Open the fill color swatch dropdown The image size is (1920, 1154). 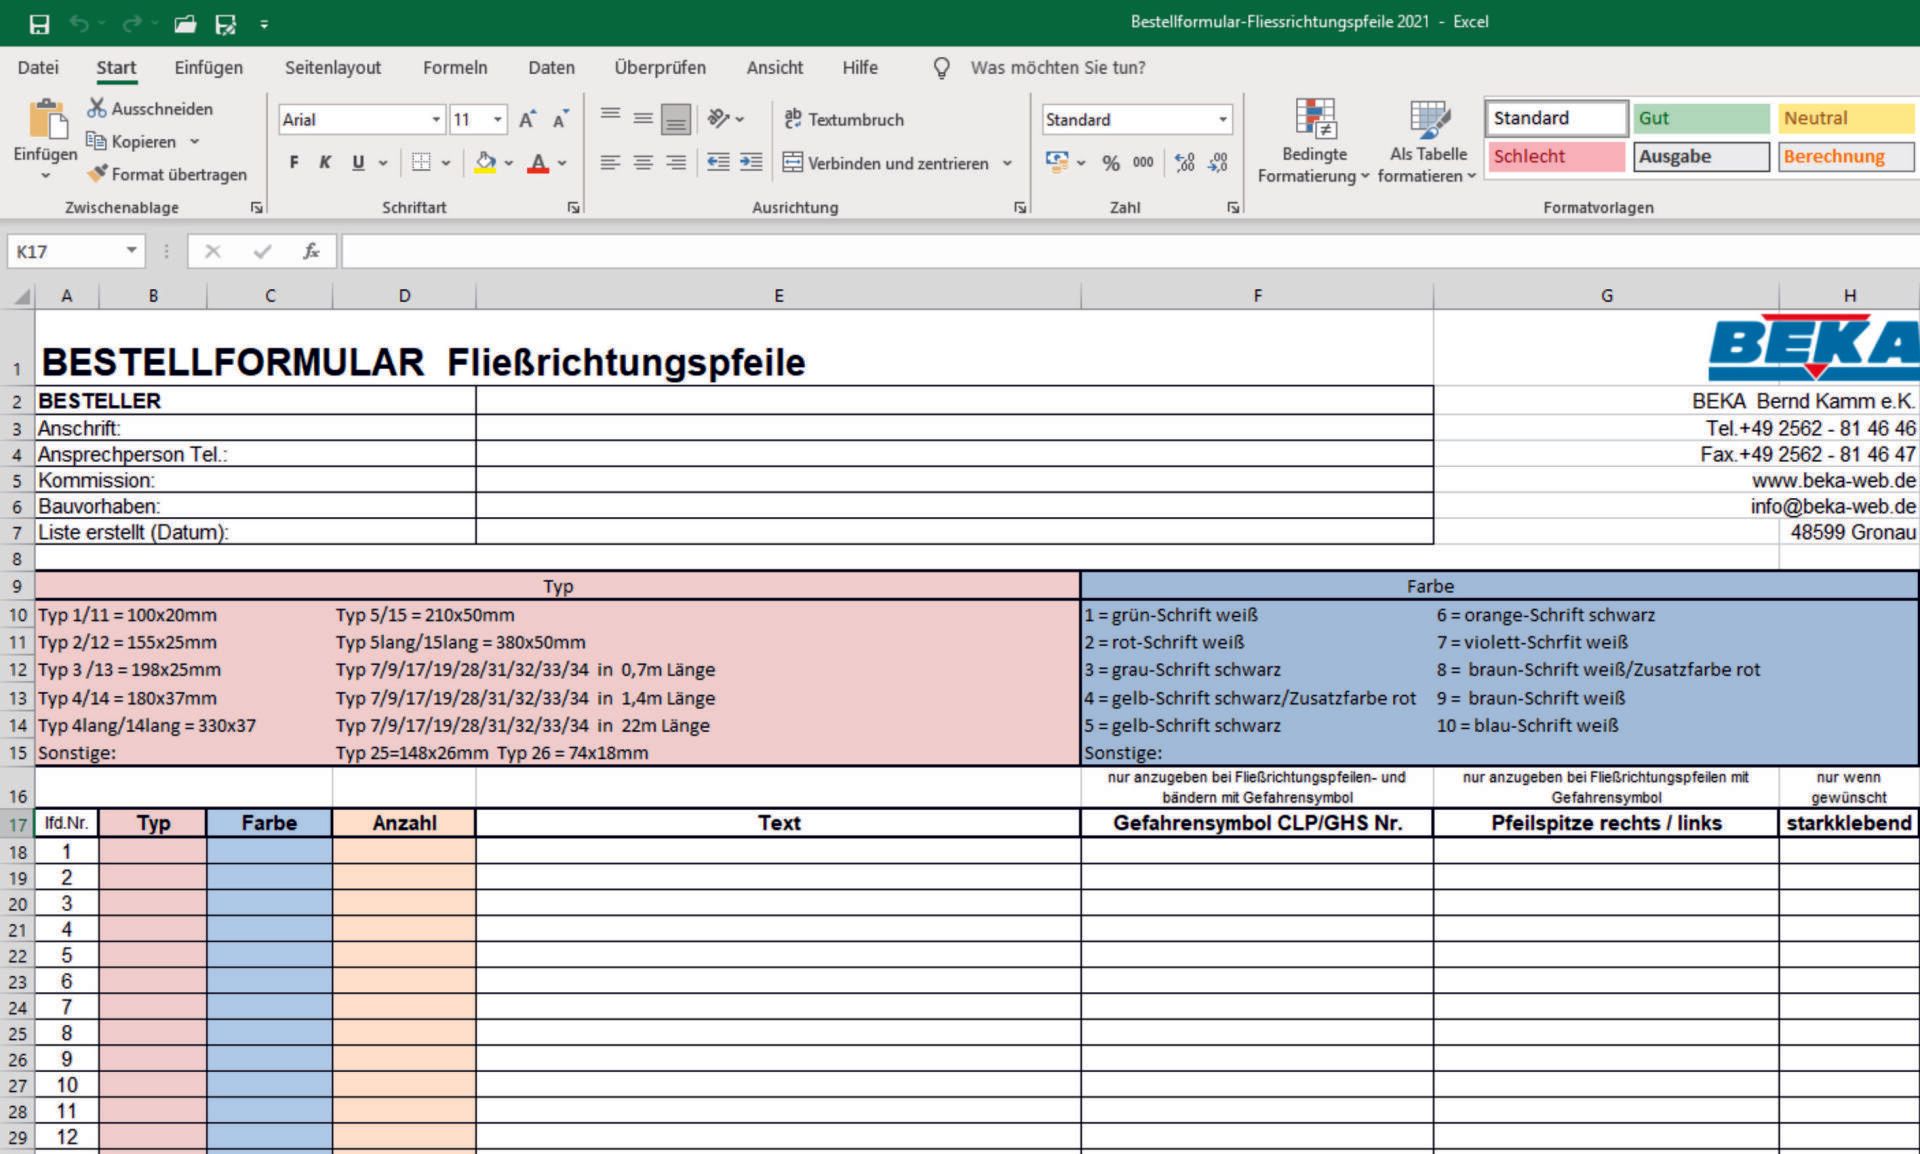[509, 162]
